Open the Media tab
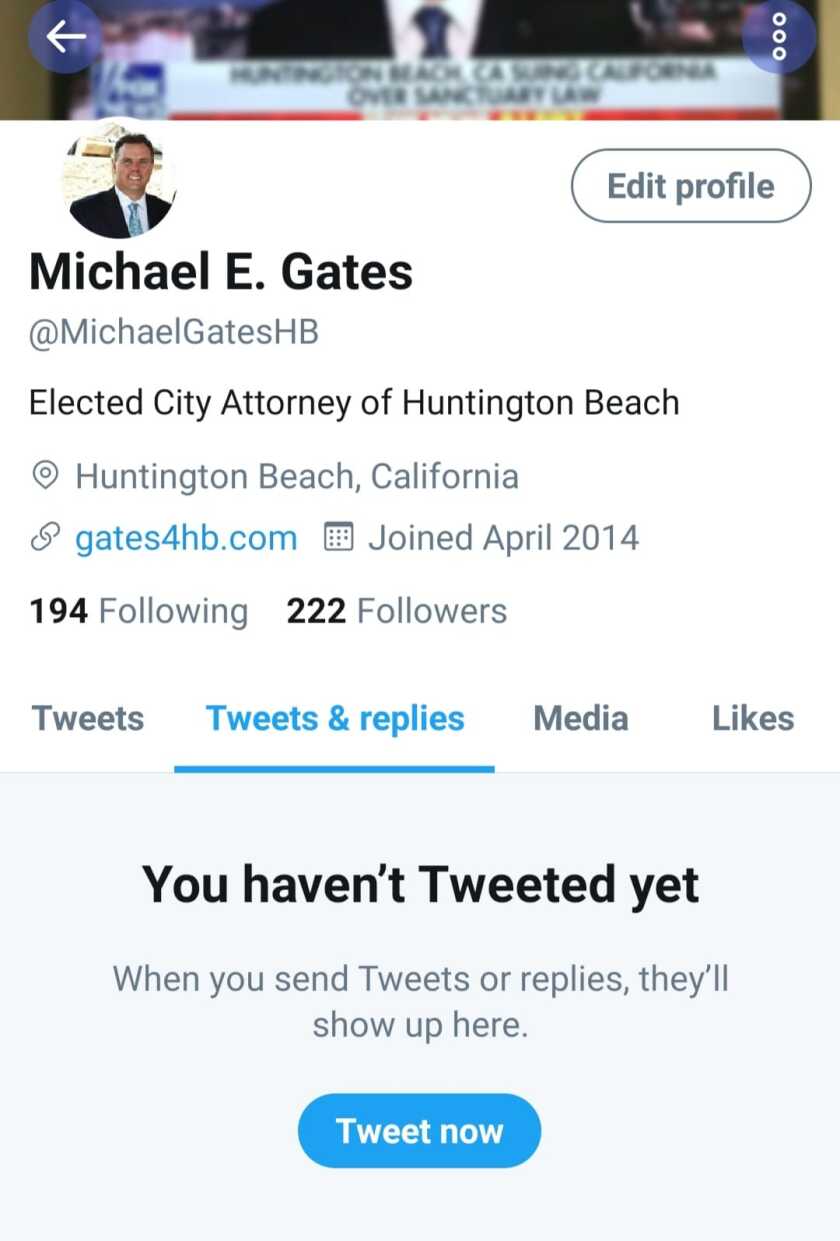Image resolution: width=840 pixels, height=1241 pixels. click(x=581, y=719)
